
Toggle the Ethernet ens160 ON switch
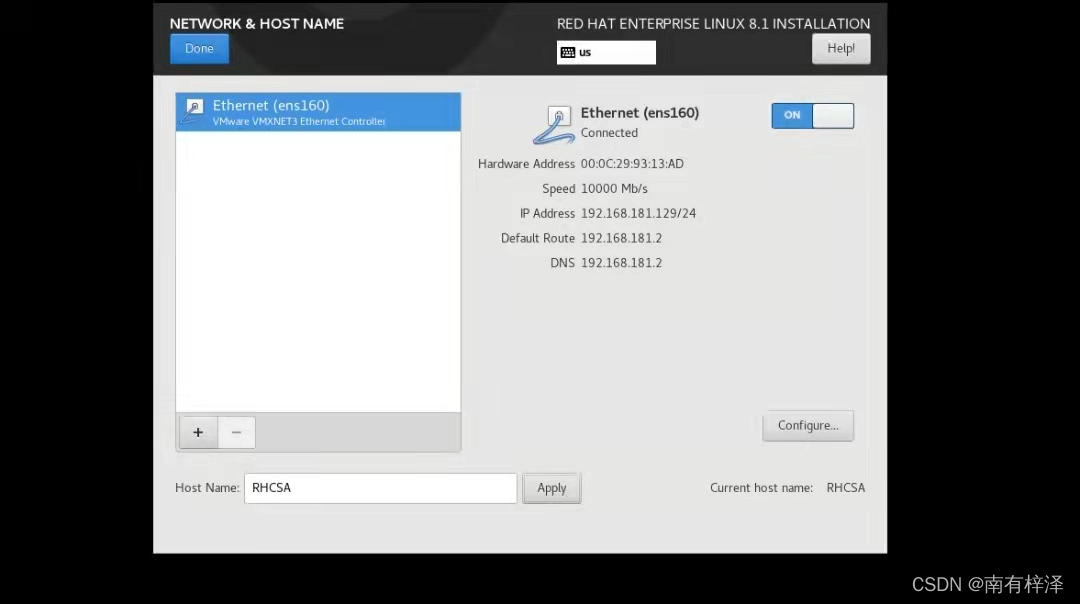tap(813, 116)
